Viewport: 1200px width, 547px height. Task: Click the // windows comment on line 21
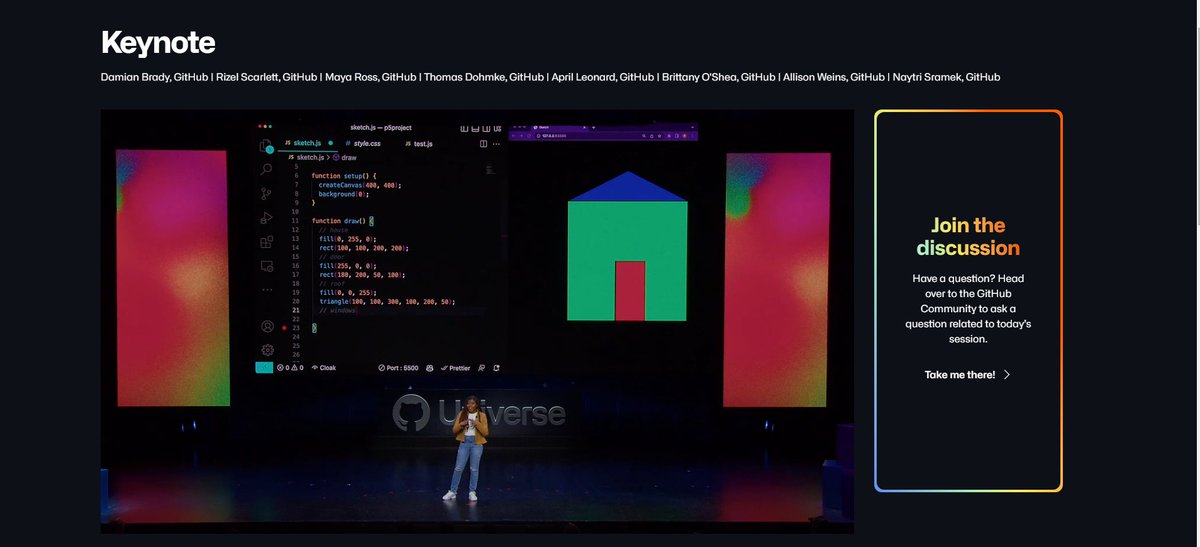point(338,310)
